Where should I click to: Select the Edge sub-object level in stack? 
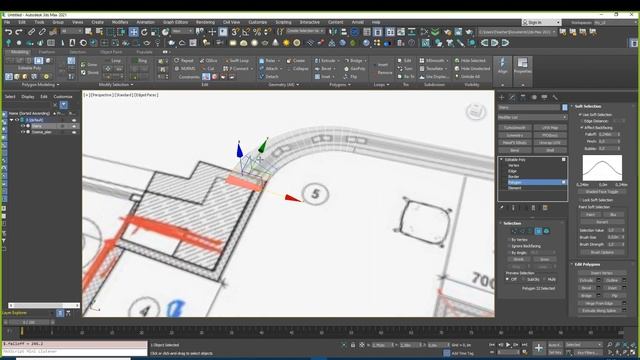[512, 171]
